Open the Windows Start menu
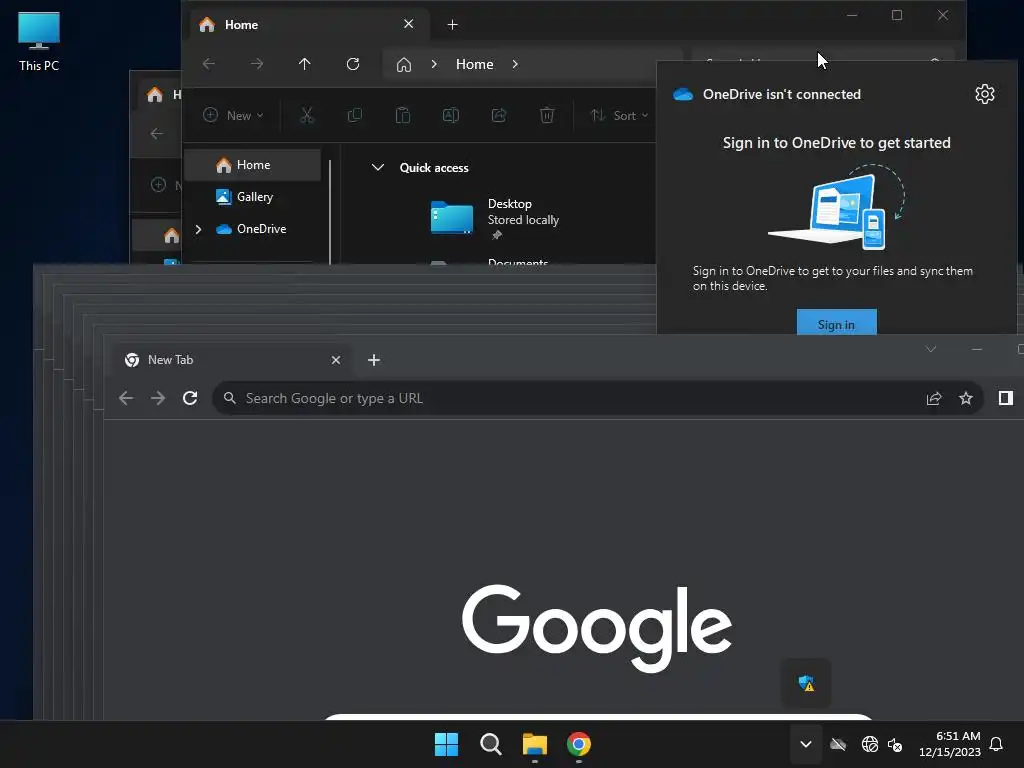The height and width of the screenshot is (768, 1024). 447,744
